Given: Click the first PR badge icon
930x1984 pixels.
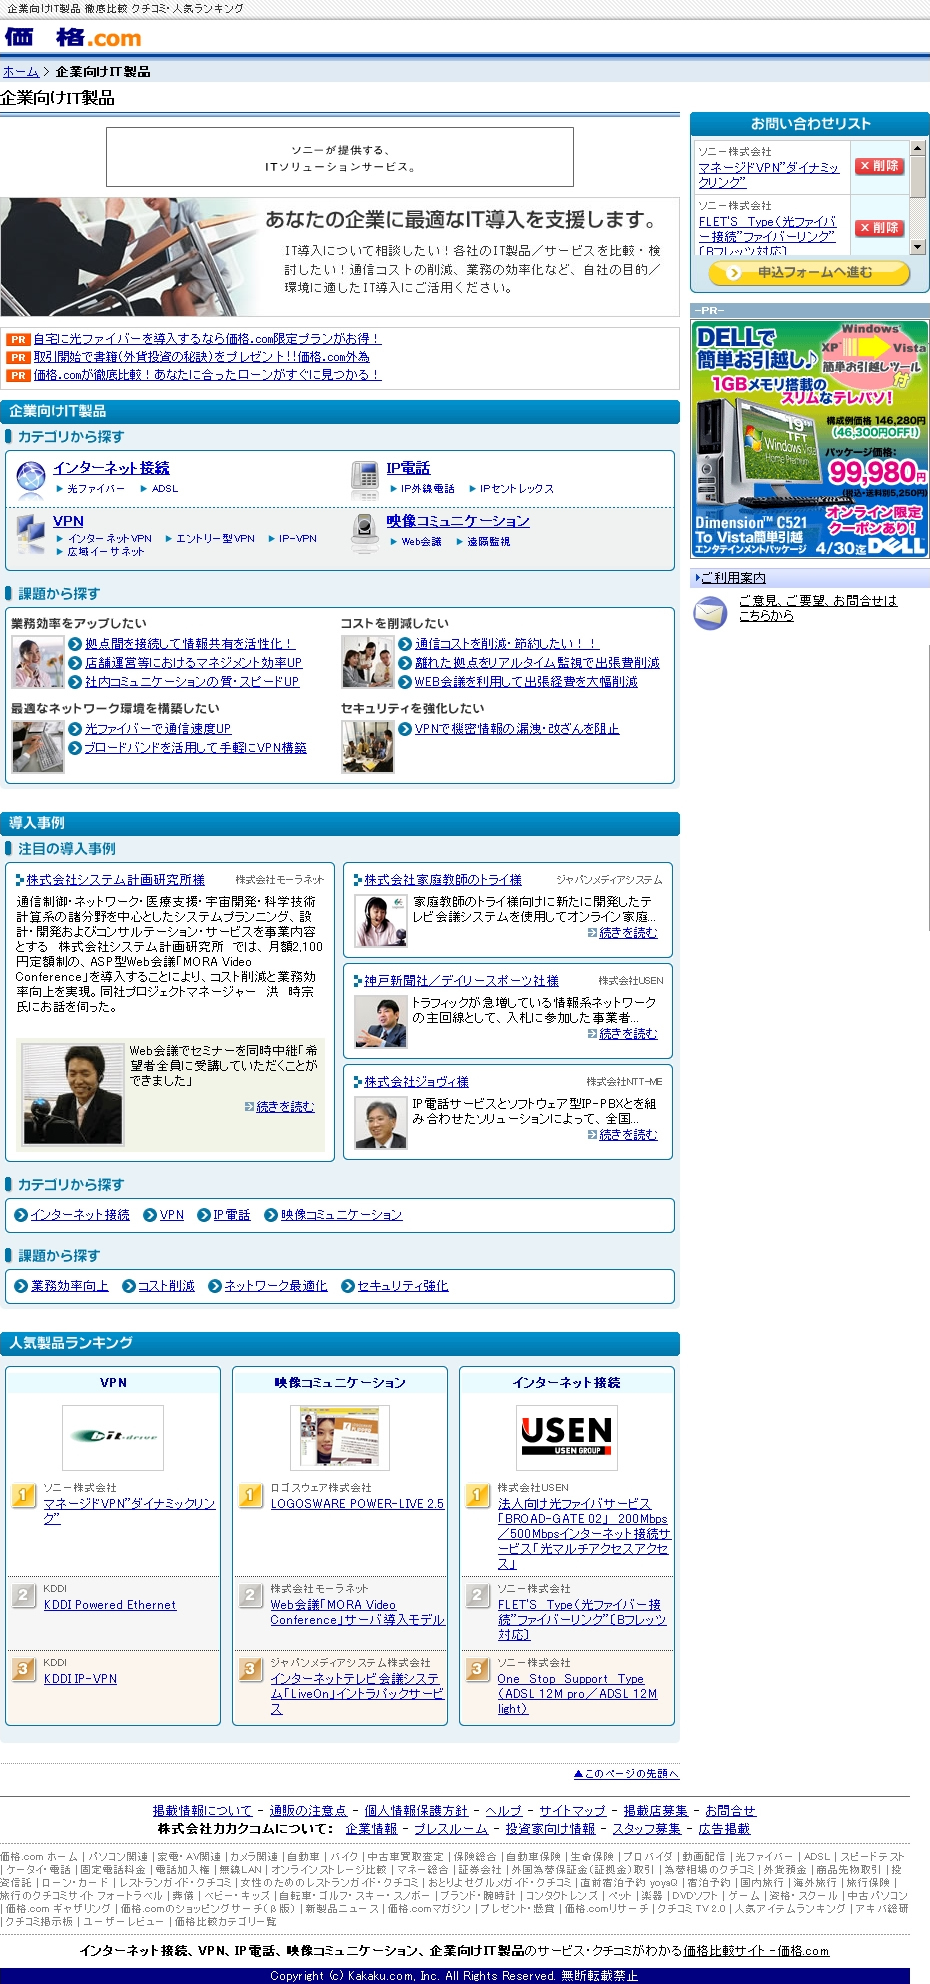Looking at the screenshot, I should pyautogui.click(x=18, y=339).
